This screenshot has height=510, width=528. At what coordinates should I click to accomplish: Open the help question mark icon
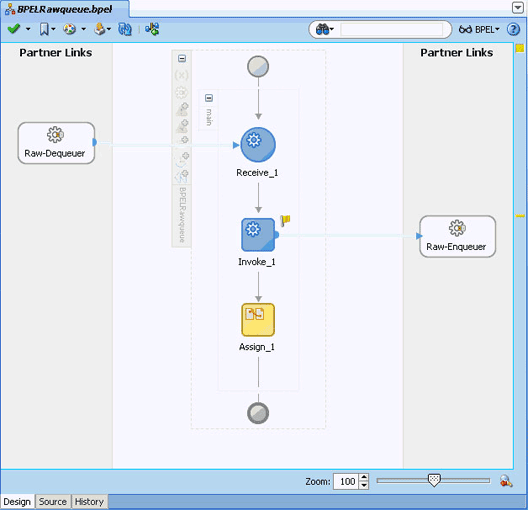click(x=513, y=30)
